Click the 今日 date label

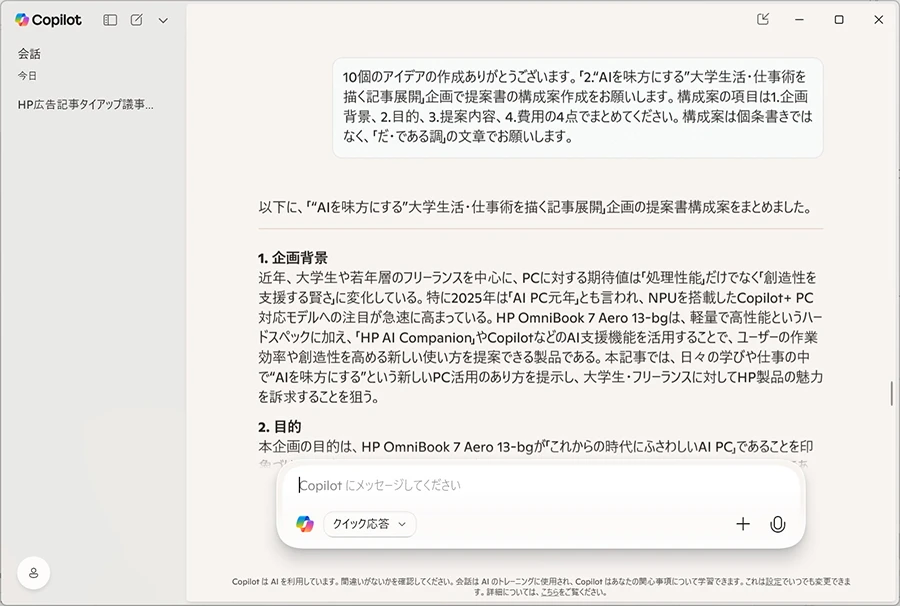tap(27, 76)
